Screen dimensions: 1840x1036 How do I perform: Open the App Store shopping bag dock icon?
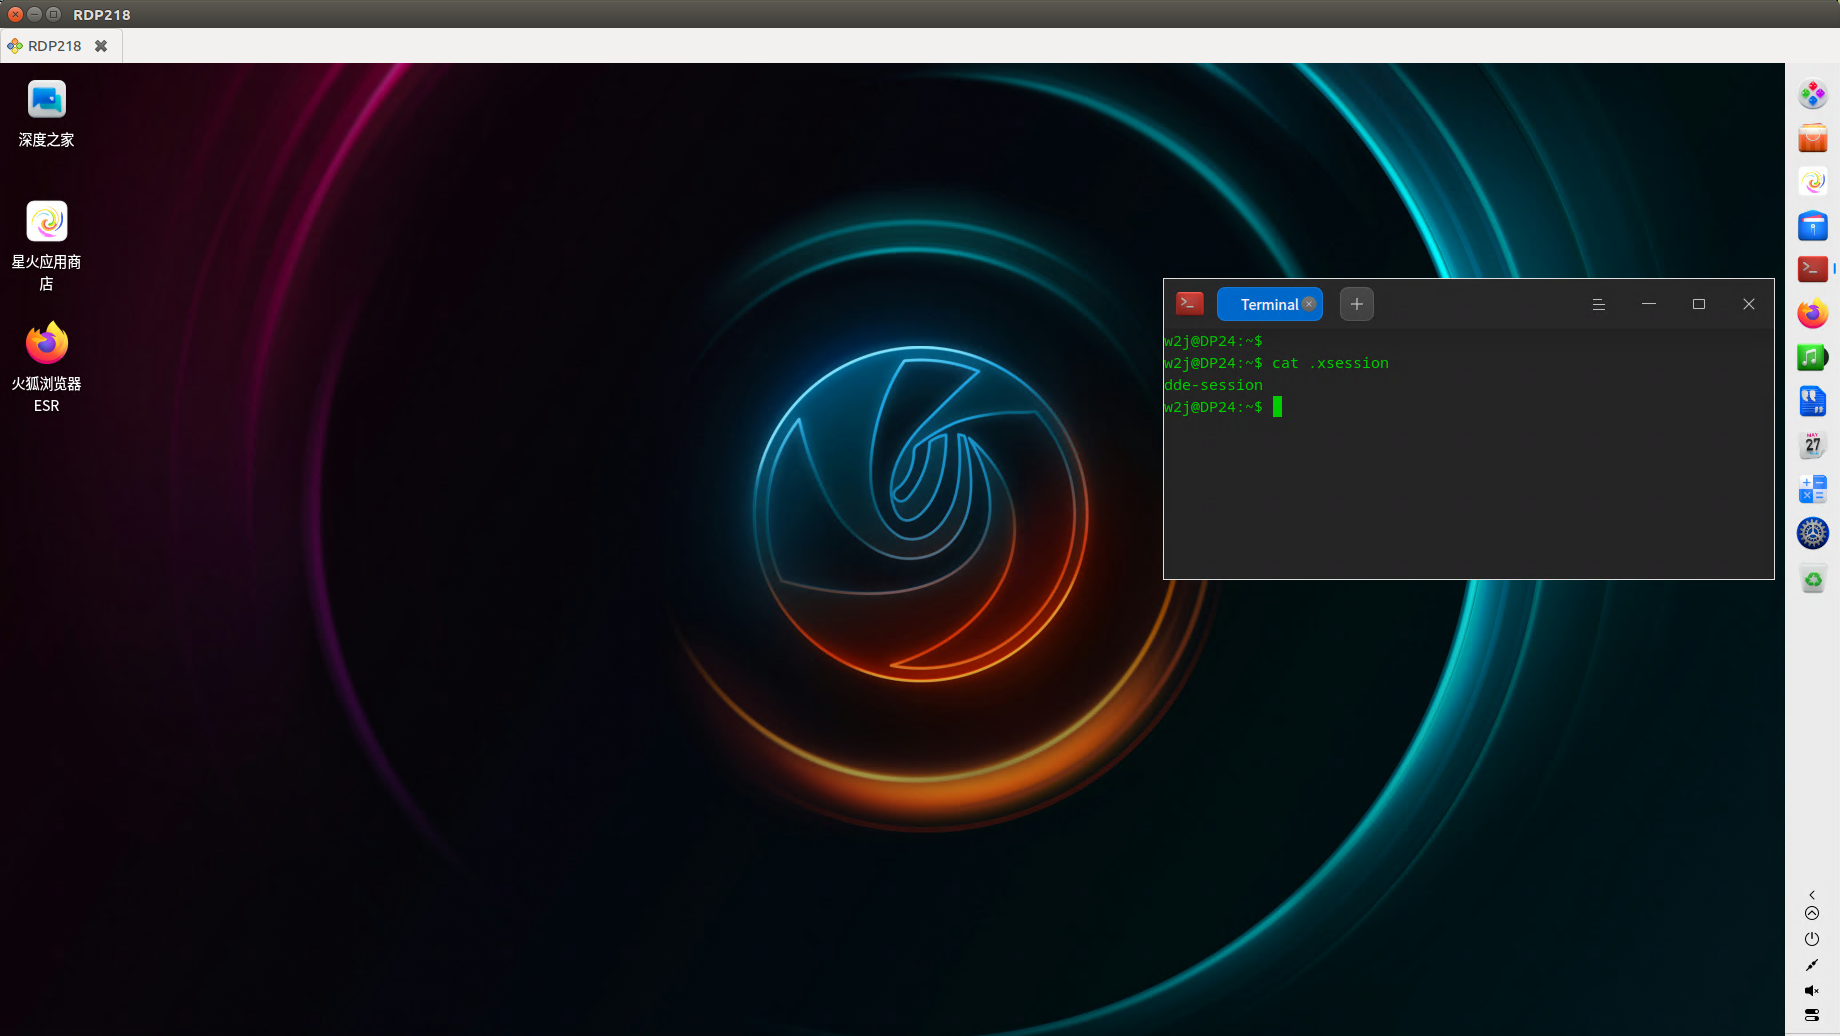1812,138
